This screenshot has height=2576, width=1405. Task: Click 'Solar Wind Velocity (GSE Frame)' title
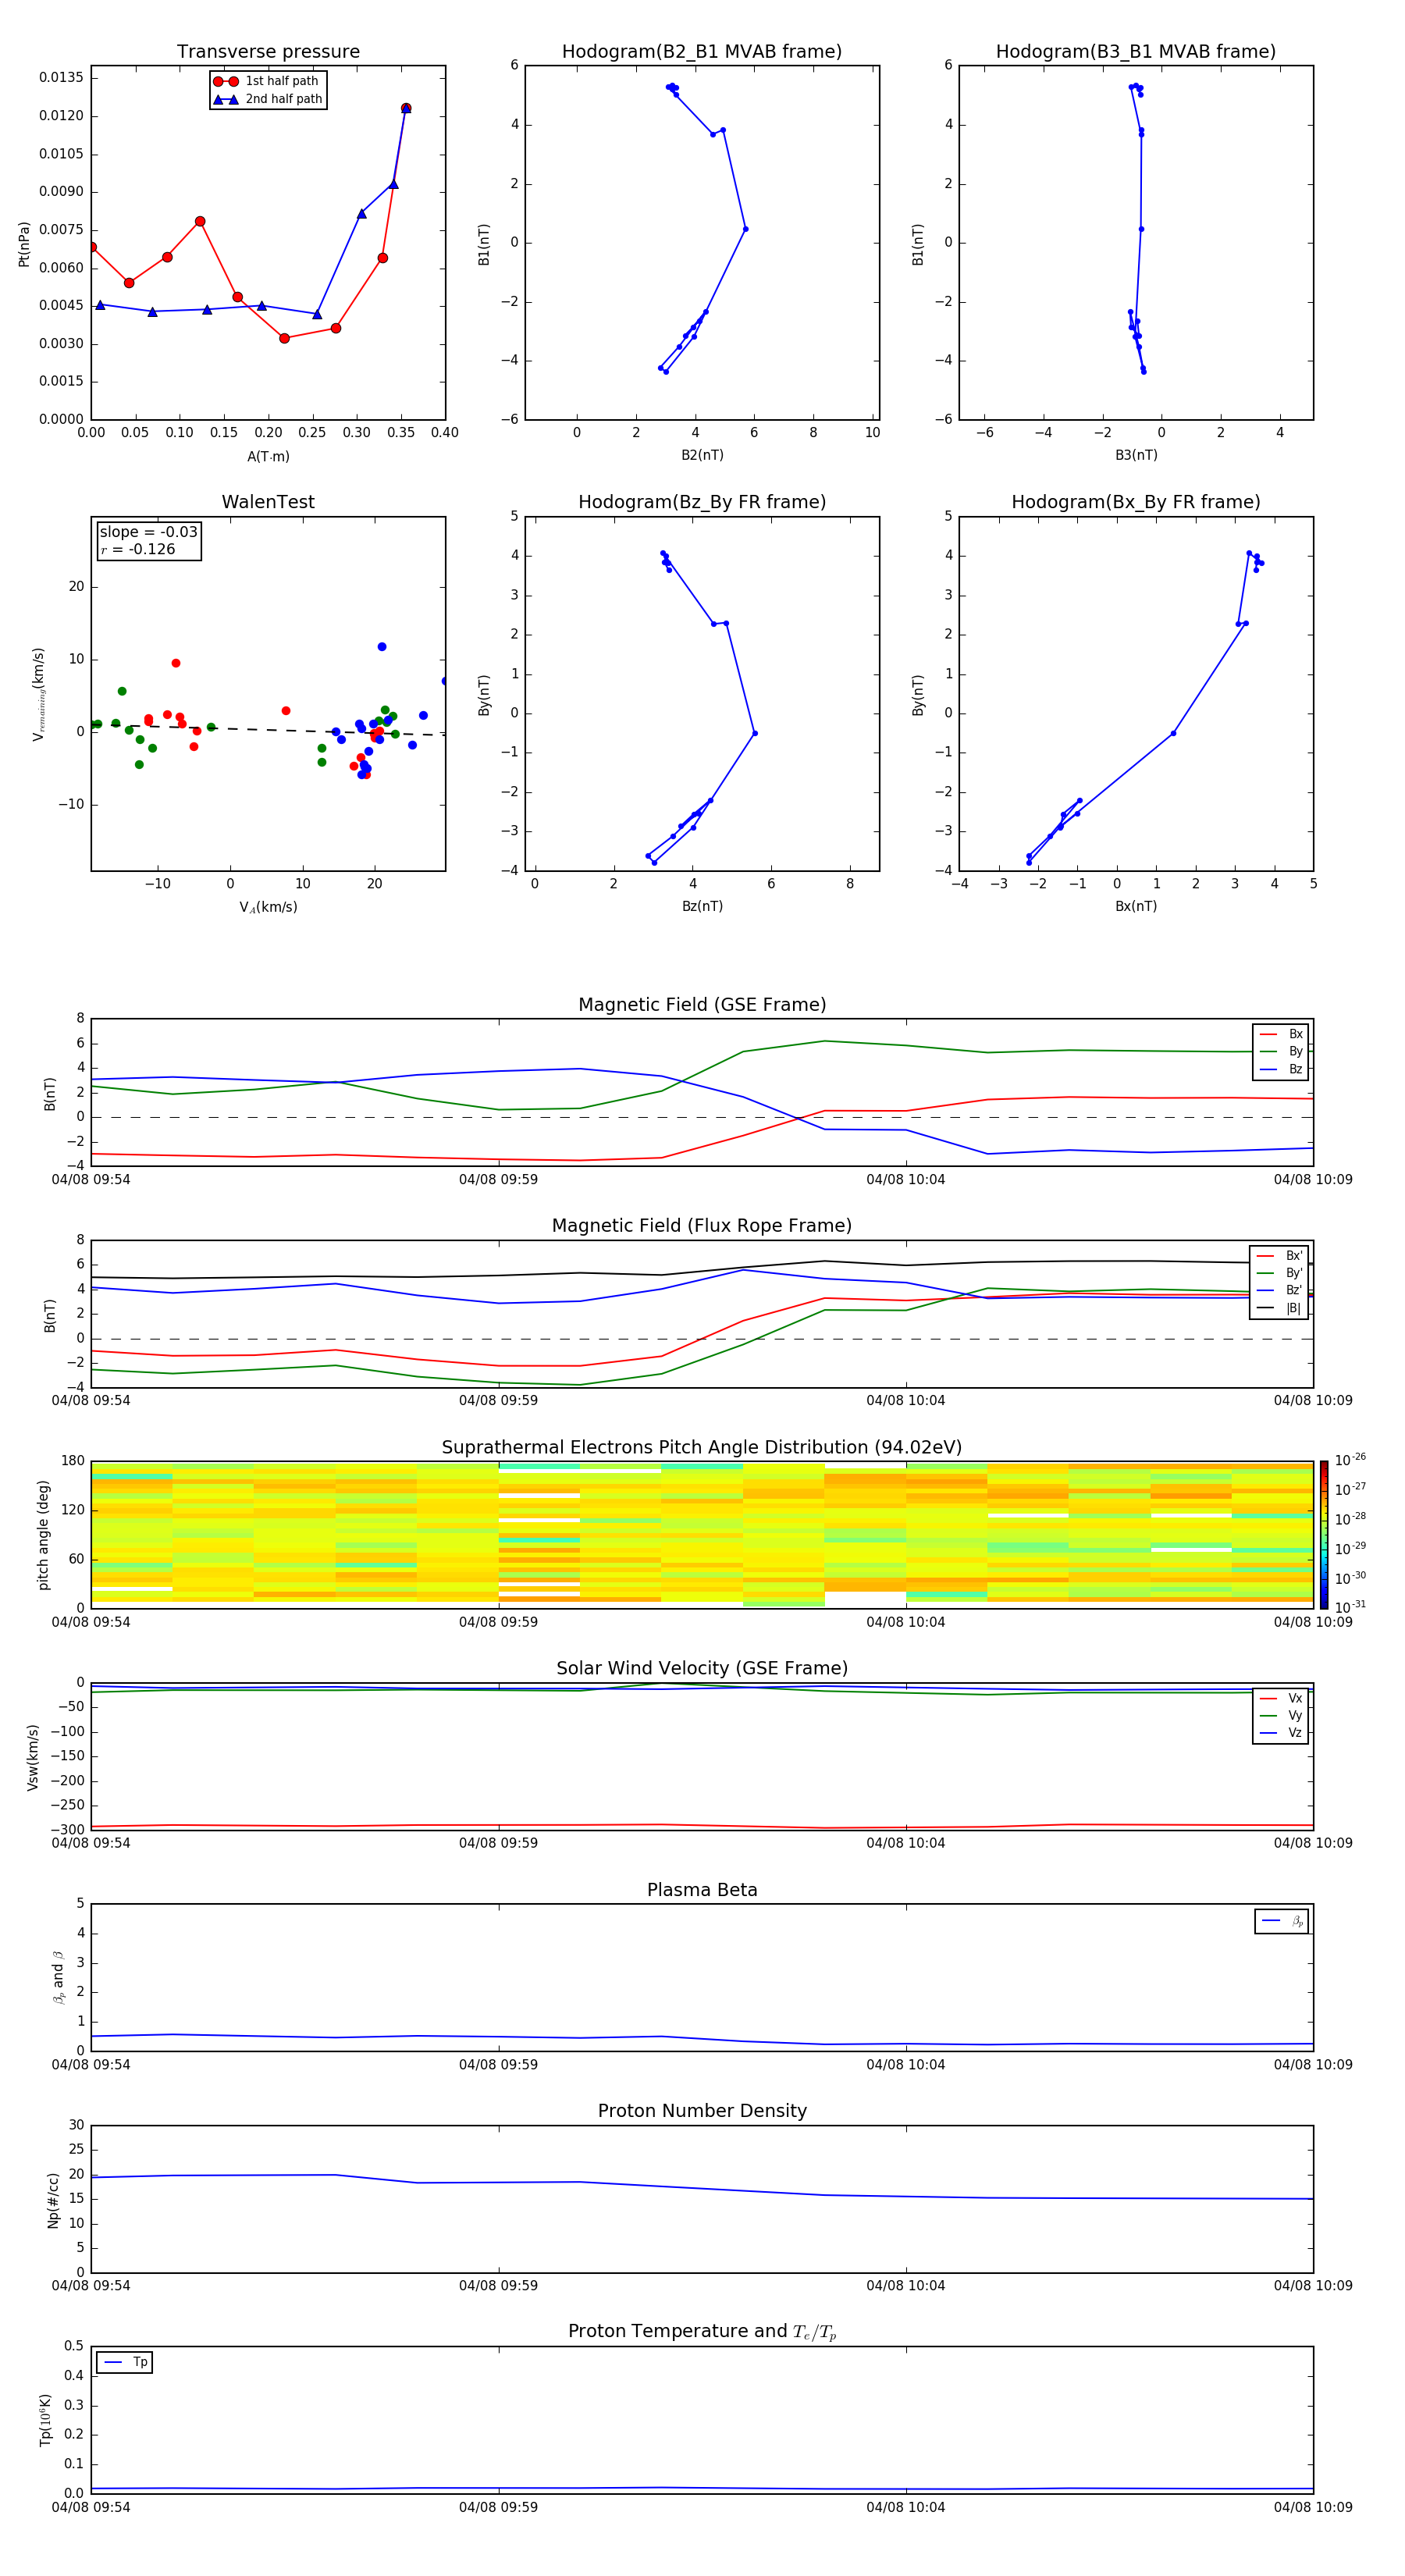[x=702, y=1669]
